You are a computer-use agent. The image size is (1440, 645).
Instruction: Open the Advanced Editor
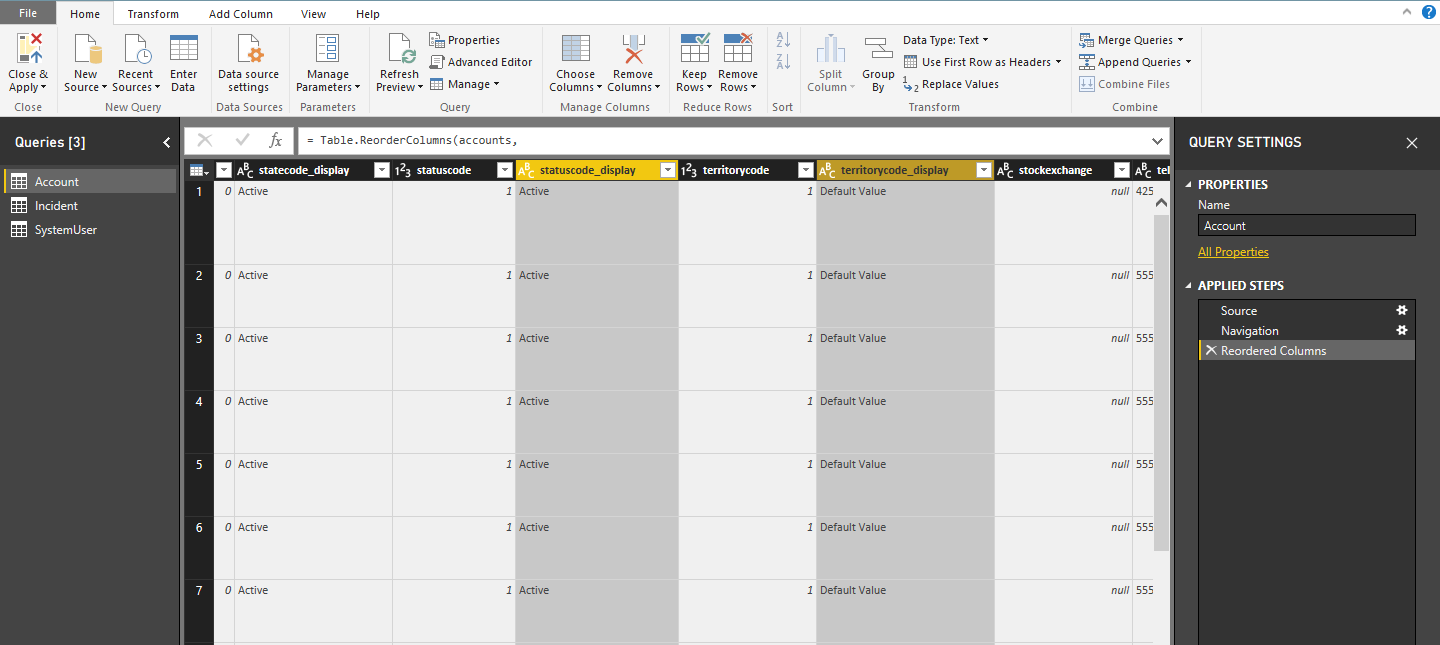481,61
